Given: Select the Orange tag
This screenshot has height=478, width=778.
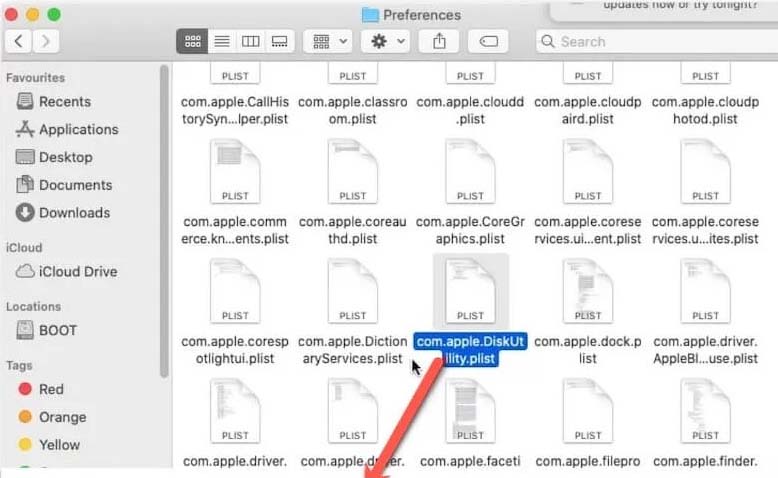Looking at the screenshot, I should 52,417.
